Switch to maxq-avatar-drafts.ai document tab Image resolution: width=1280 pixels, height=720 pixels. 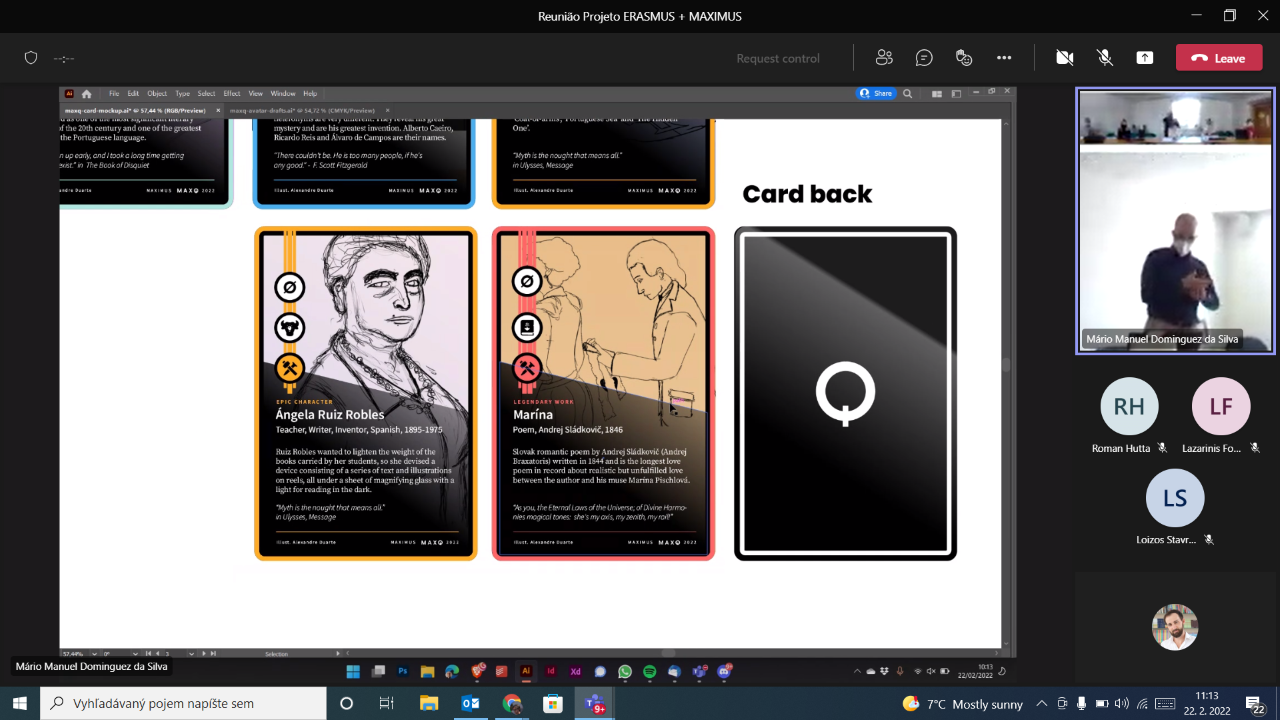click(x=305, y=111)
